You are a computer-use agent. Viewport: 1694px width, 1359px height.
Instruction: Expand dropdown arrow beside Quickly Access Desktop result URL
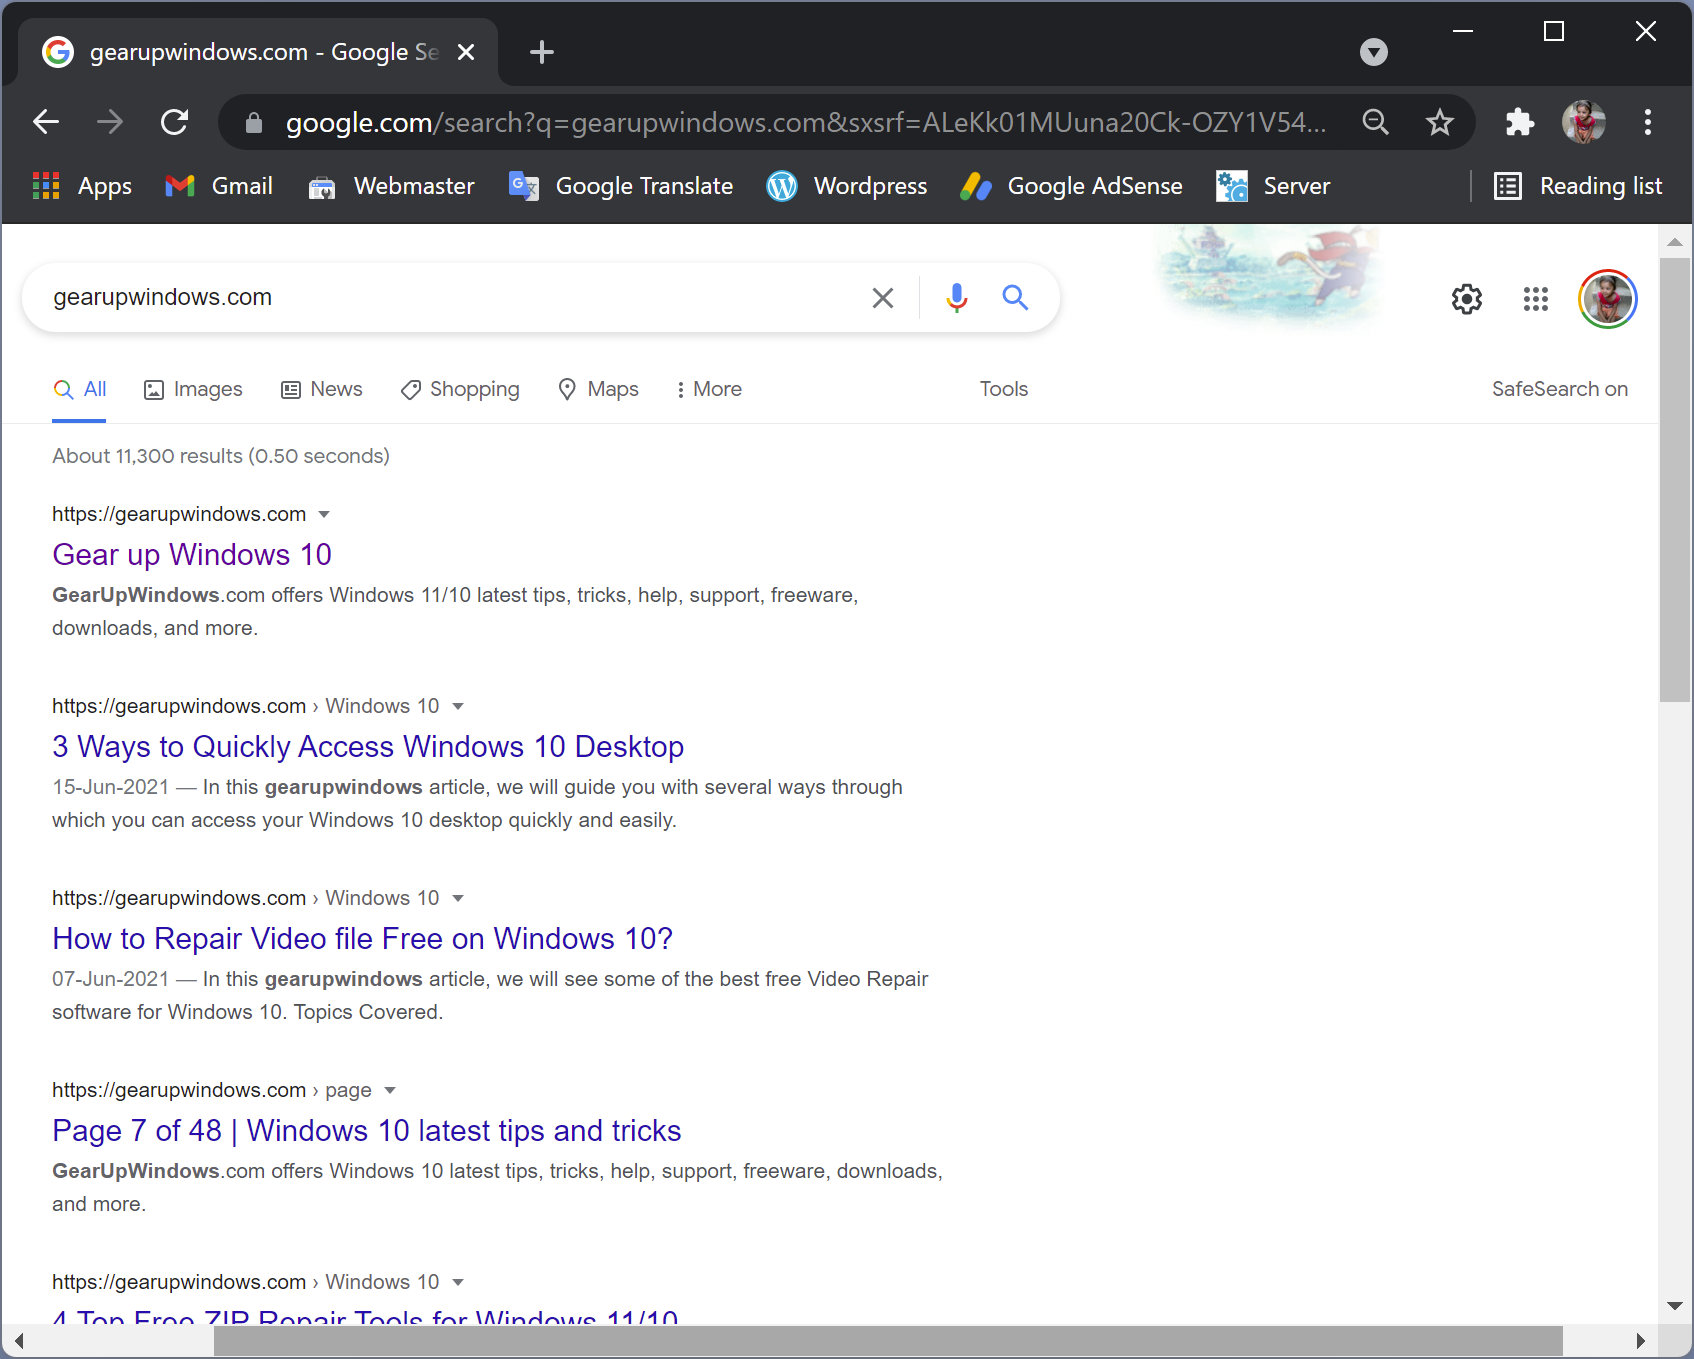[x=458, y=706]
